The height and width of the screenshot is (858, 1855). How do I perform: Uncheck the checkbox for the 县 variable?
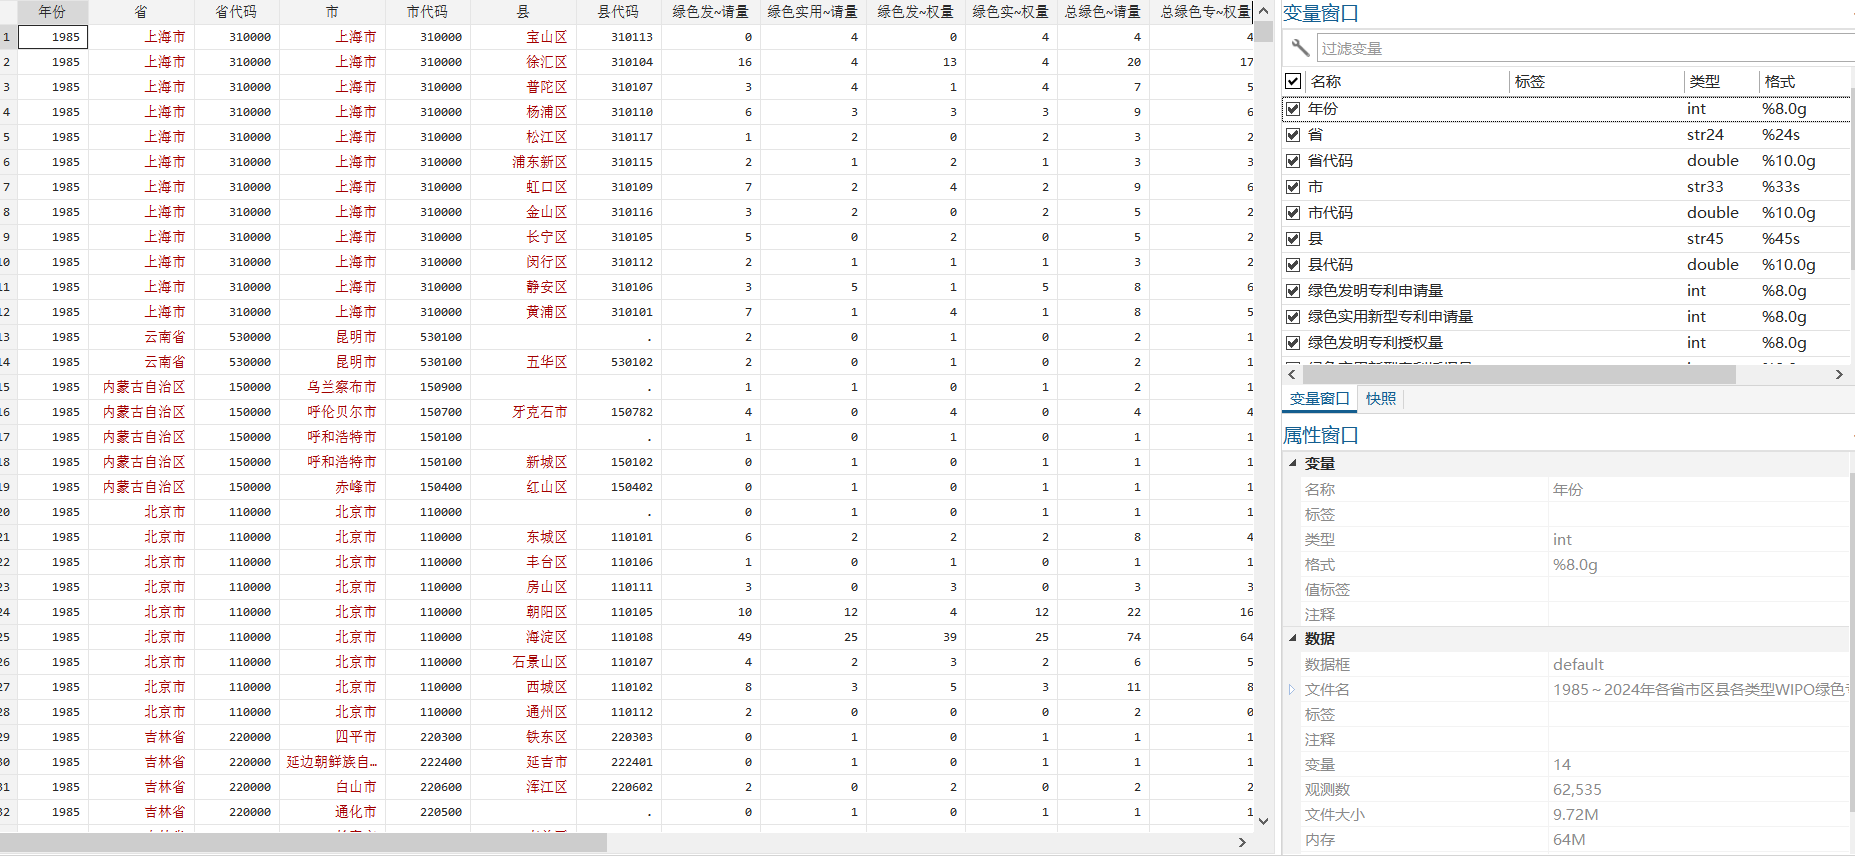[x=1293, y=239]
